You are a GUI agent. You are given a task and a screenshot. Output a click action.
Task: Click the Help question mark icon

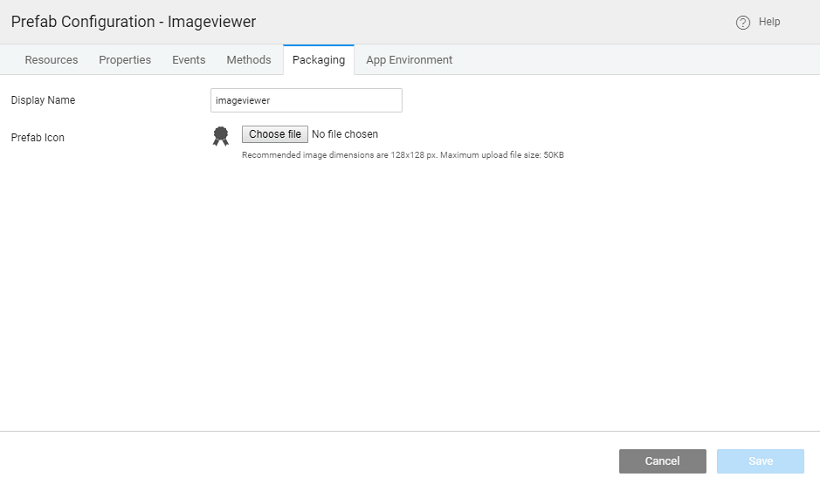coord(742,22)
